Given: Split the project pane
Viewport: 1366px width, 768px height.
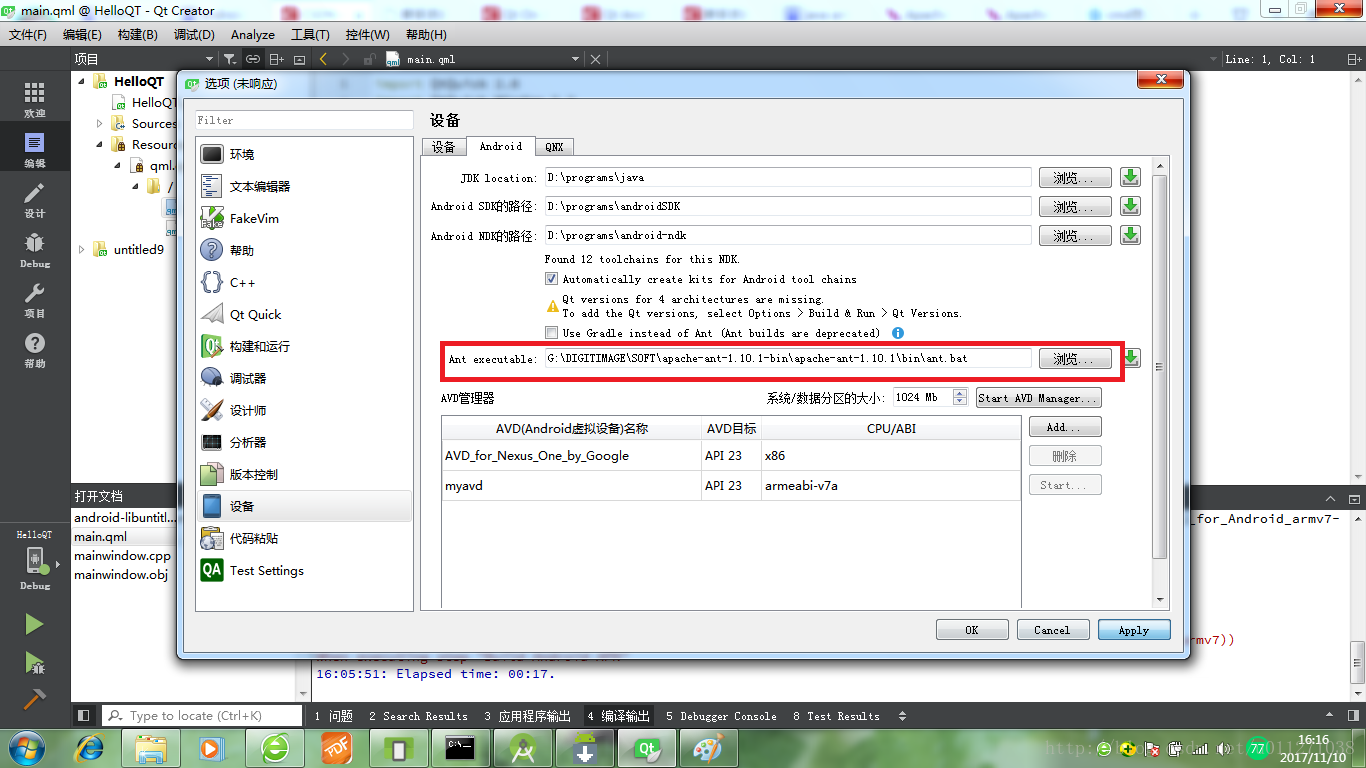Looking at the screenshot, I should pos(277,59).
